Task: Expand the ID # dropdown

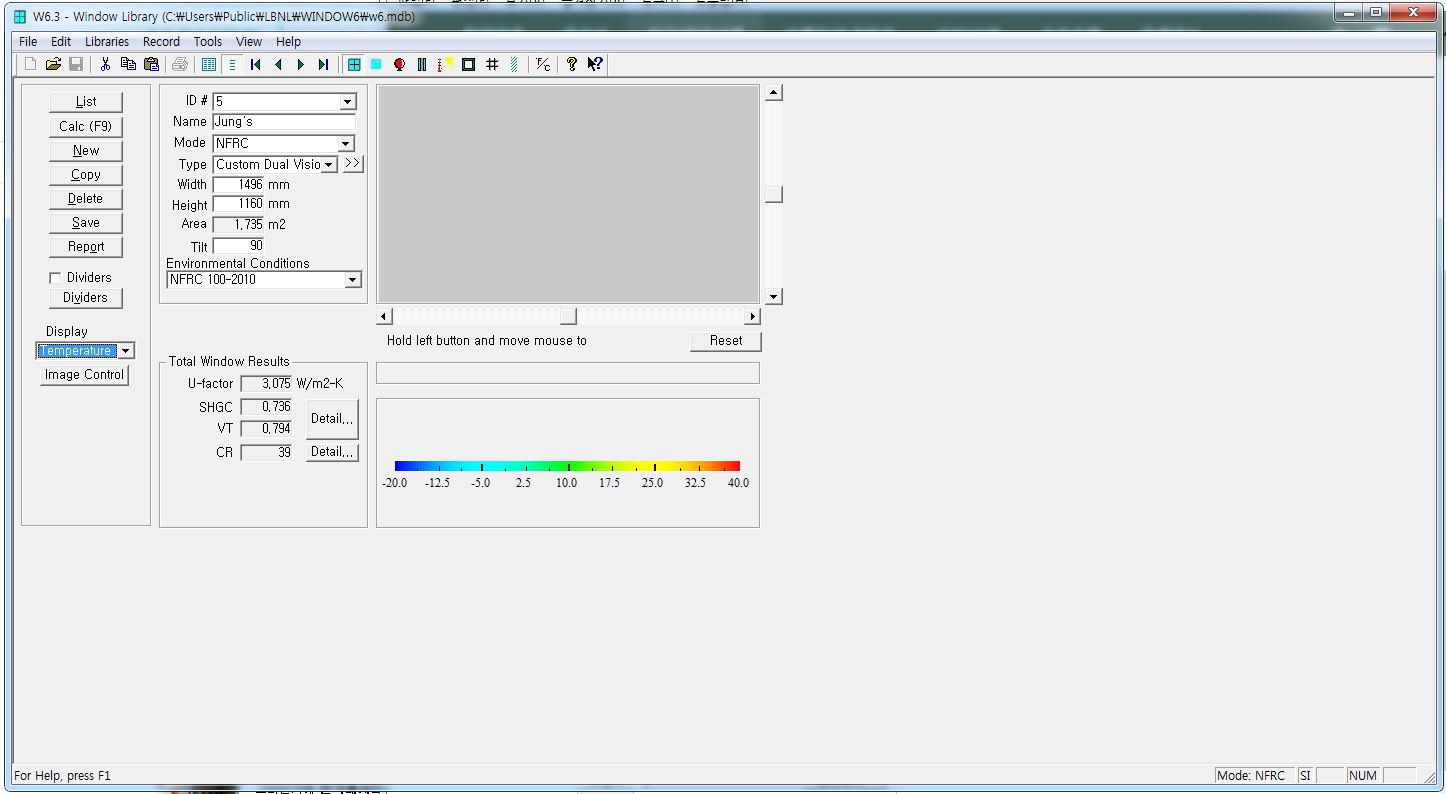Action: coord(347,102)
